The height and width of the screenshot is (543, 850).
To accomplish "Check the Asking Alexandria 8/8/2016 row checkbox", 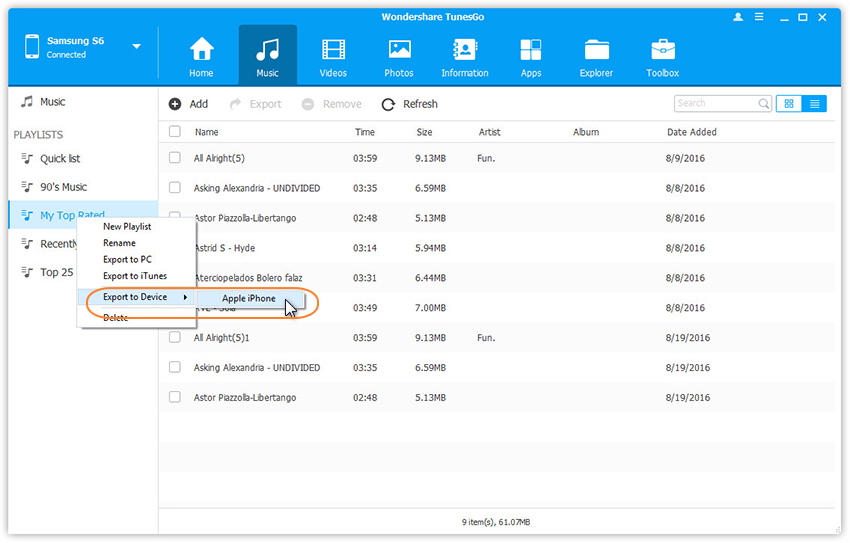I will pos(175,188).
